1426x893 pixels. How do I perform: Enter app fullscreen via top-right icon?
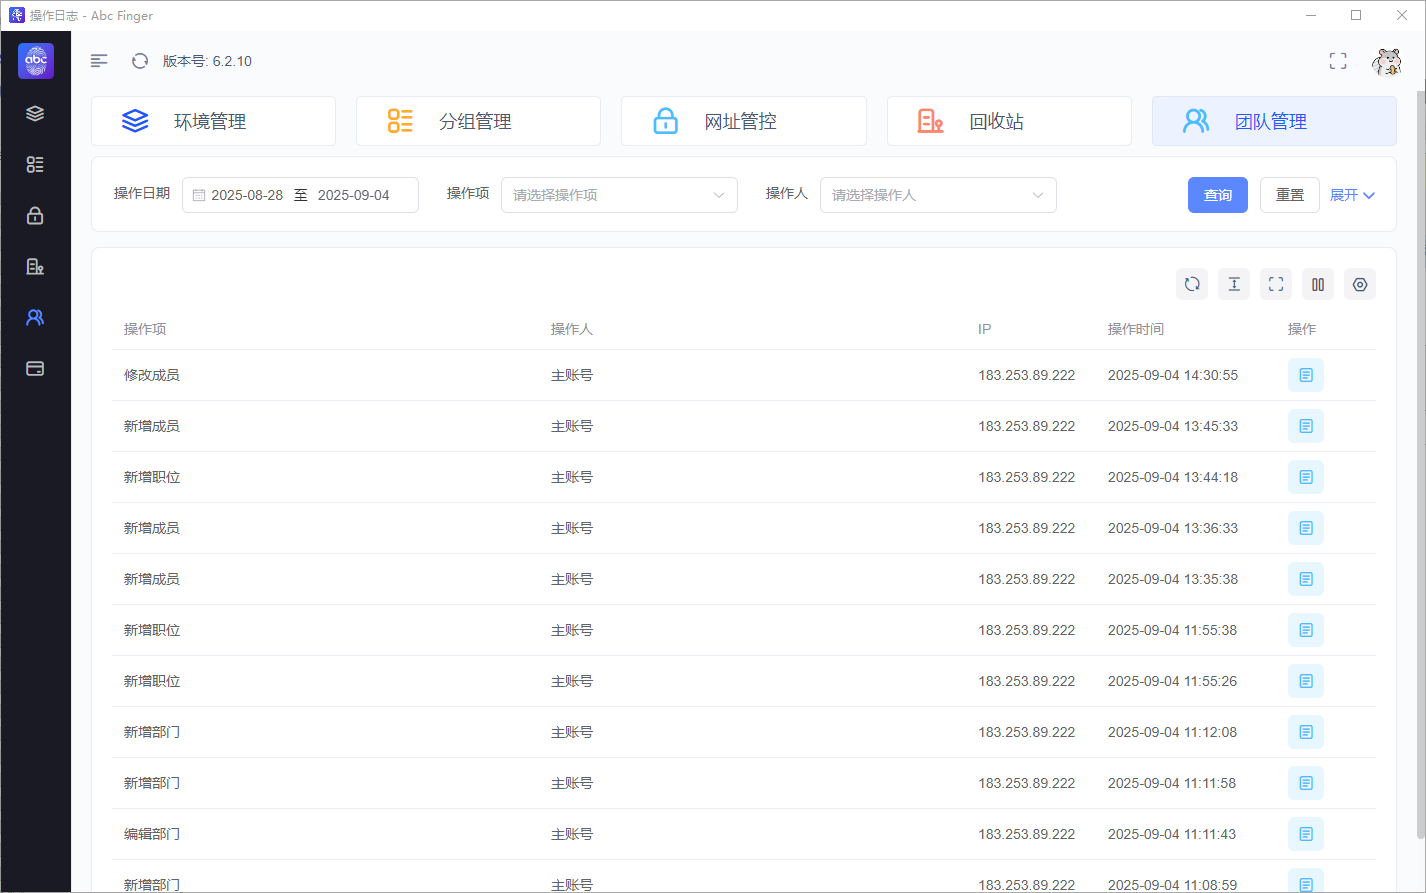pos(1338,61)
